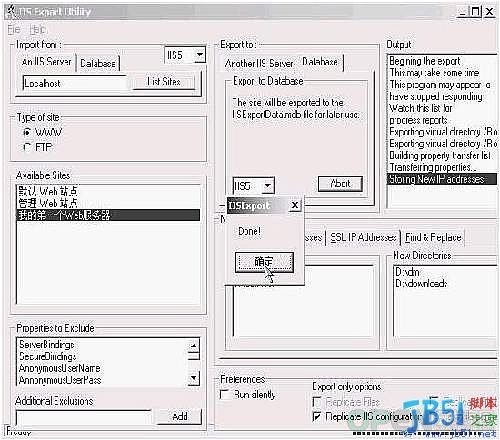
Task: Switch to the Find & Replace tab
Action: point(433,238)
